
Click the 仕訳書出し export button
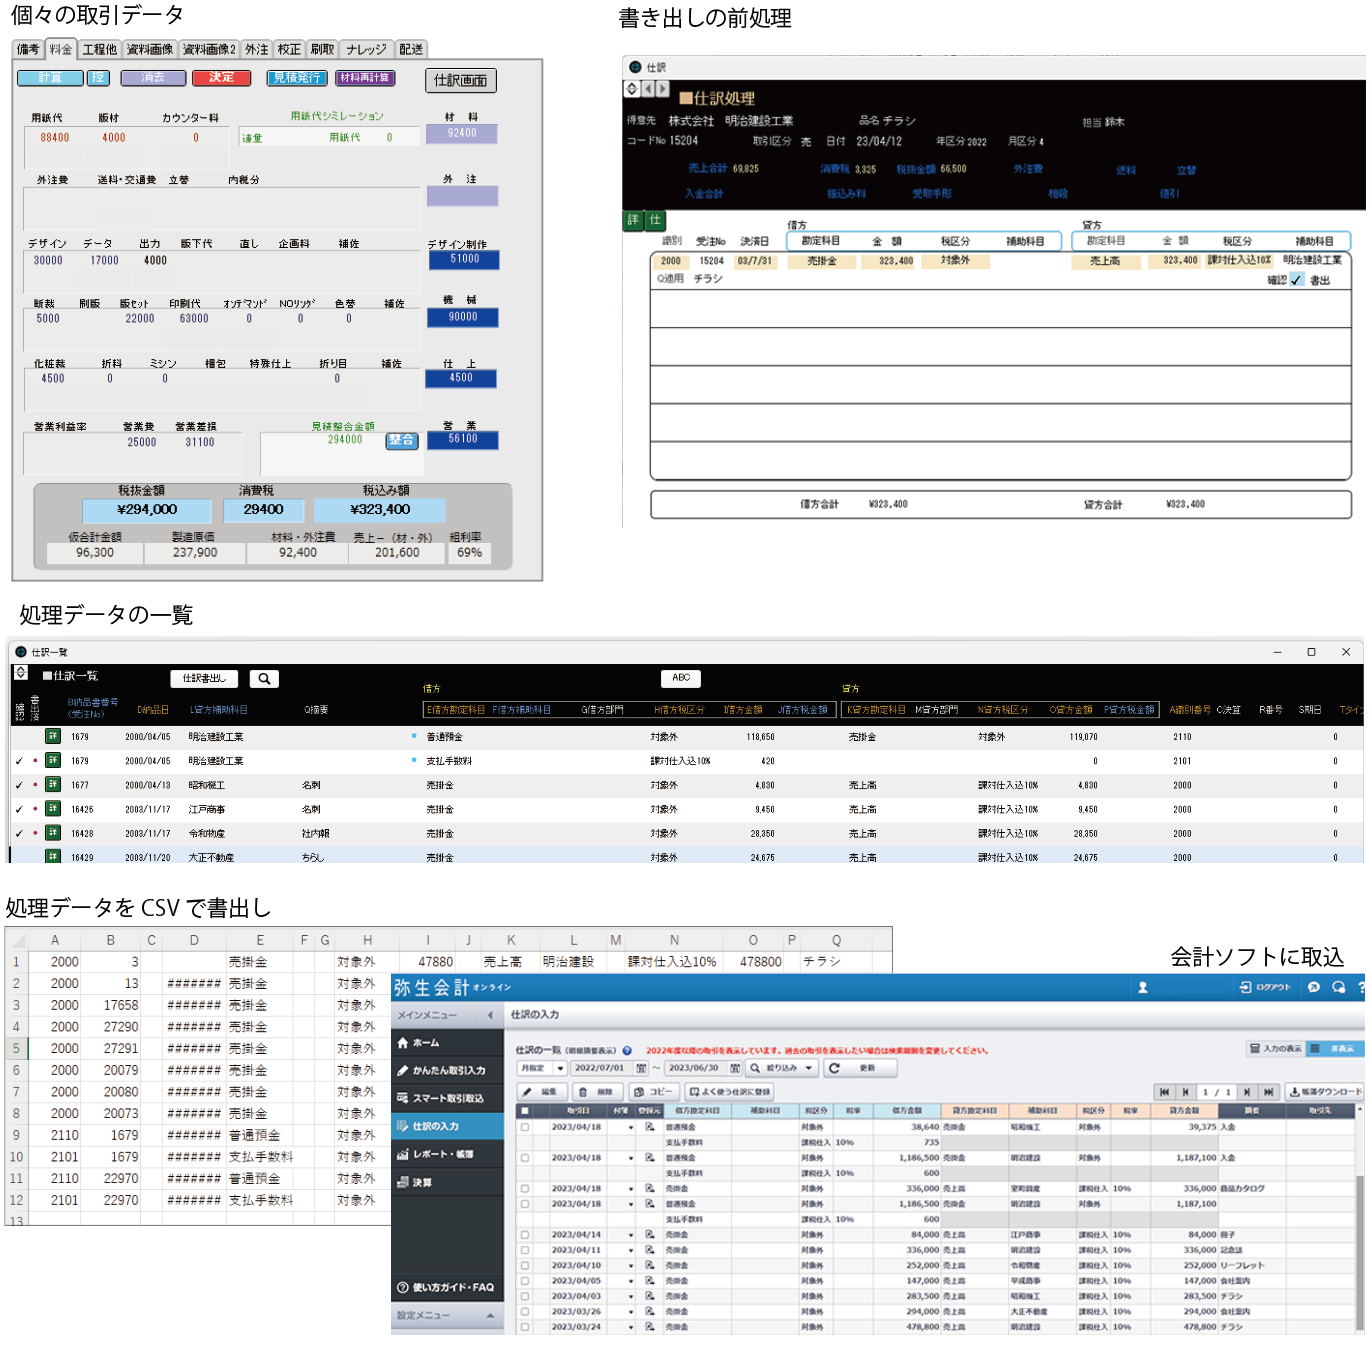click(x=204, y=678)
